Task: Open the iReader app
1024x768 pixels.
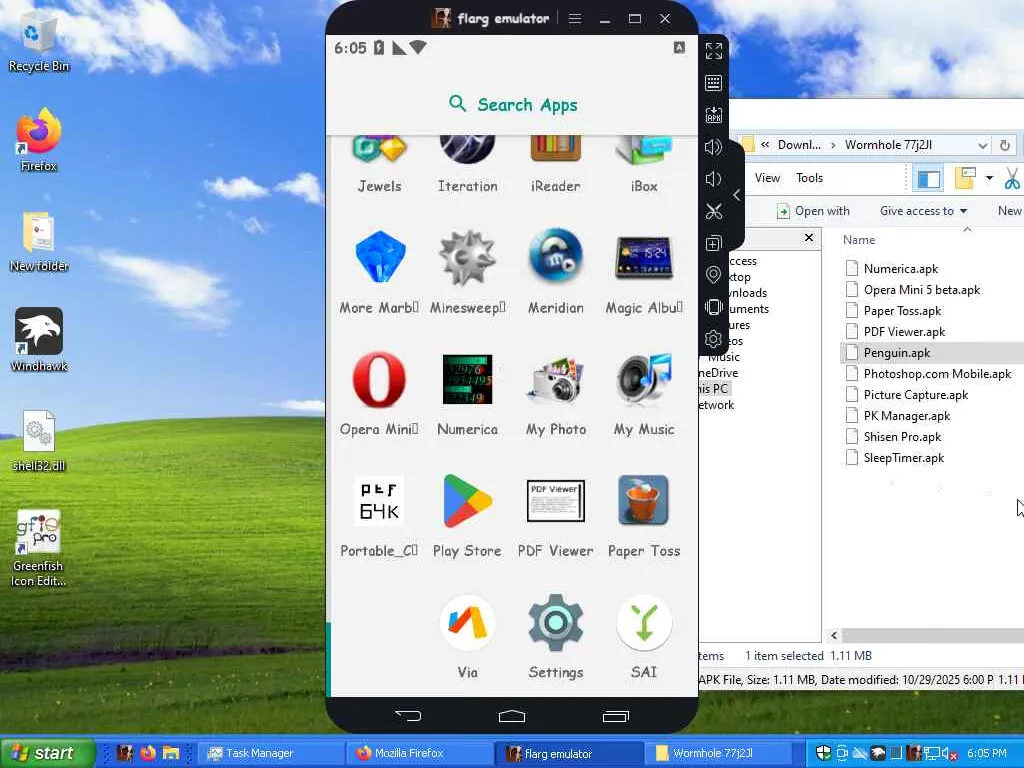Action: coord(556,163)
